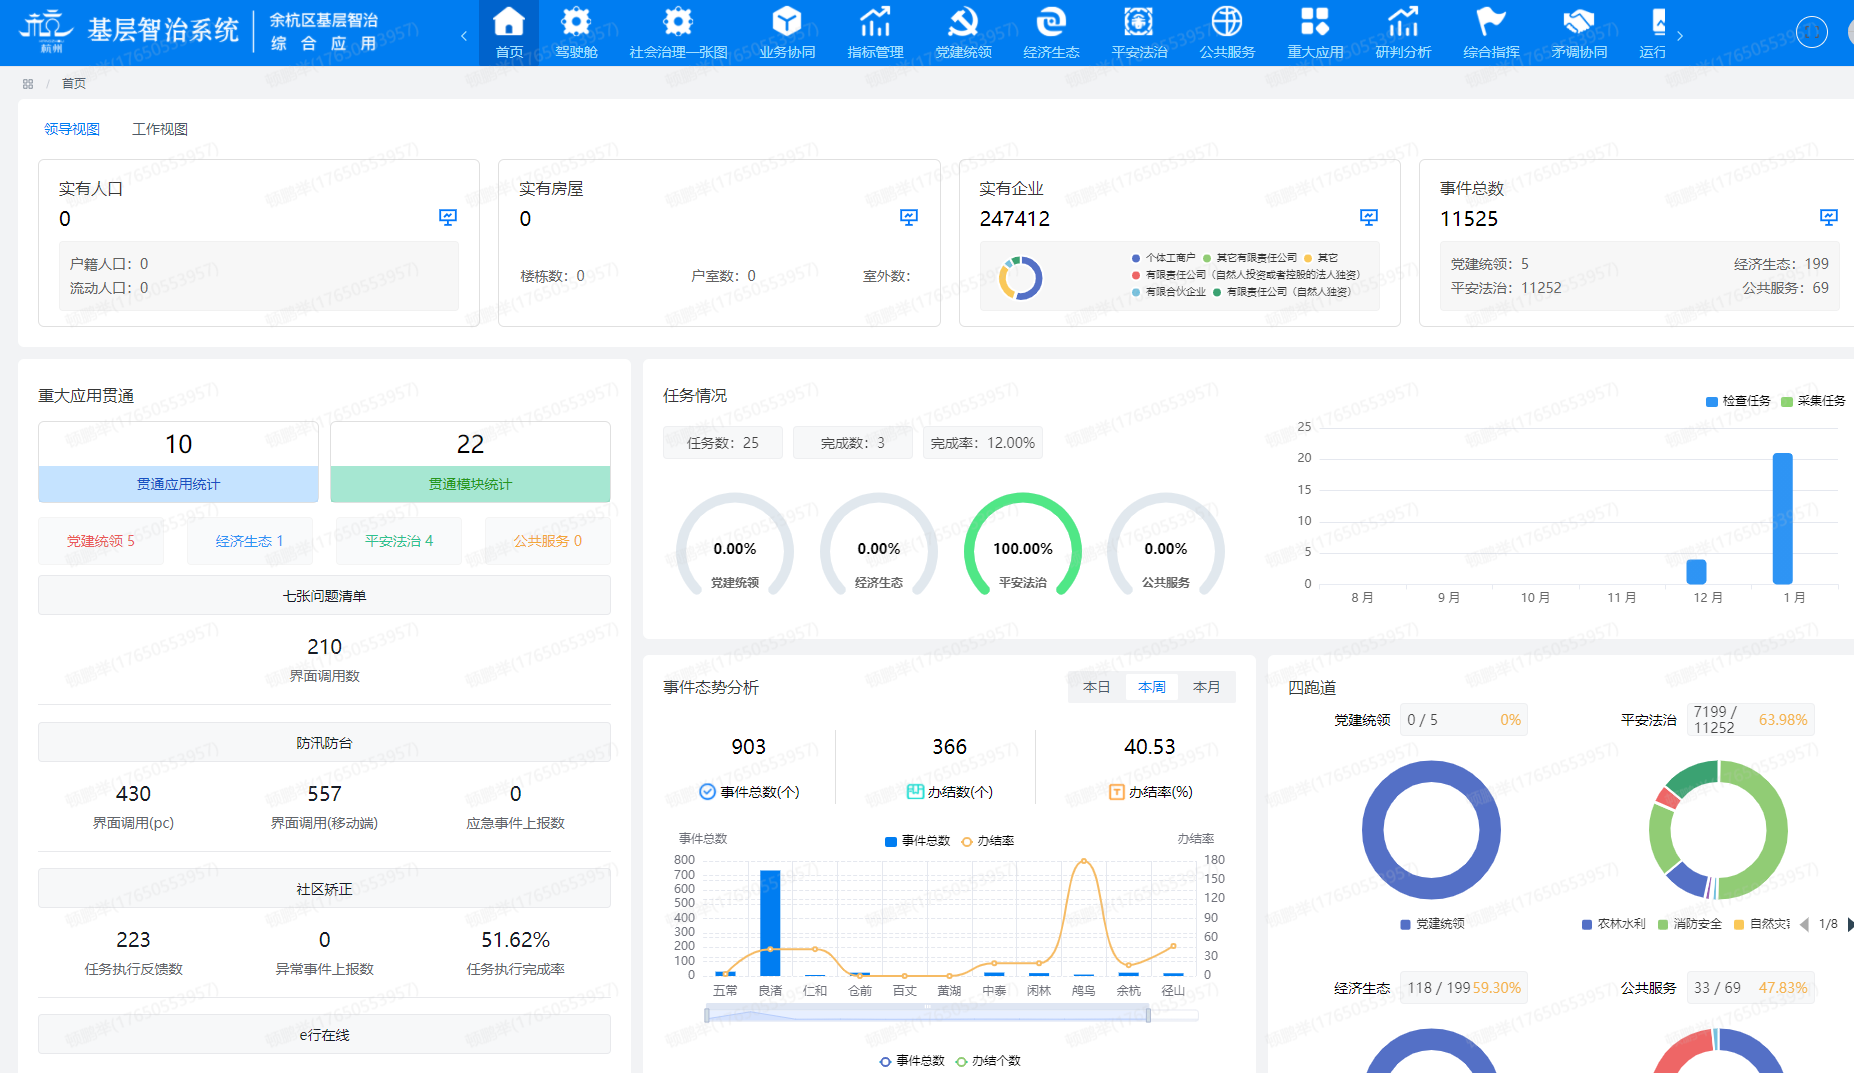Screen dimensions: 1854x1073
Task: Click the 1月 bar in task chart
Action: (1782, 518)
